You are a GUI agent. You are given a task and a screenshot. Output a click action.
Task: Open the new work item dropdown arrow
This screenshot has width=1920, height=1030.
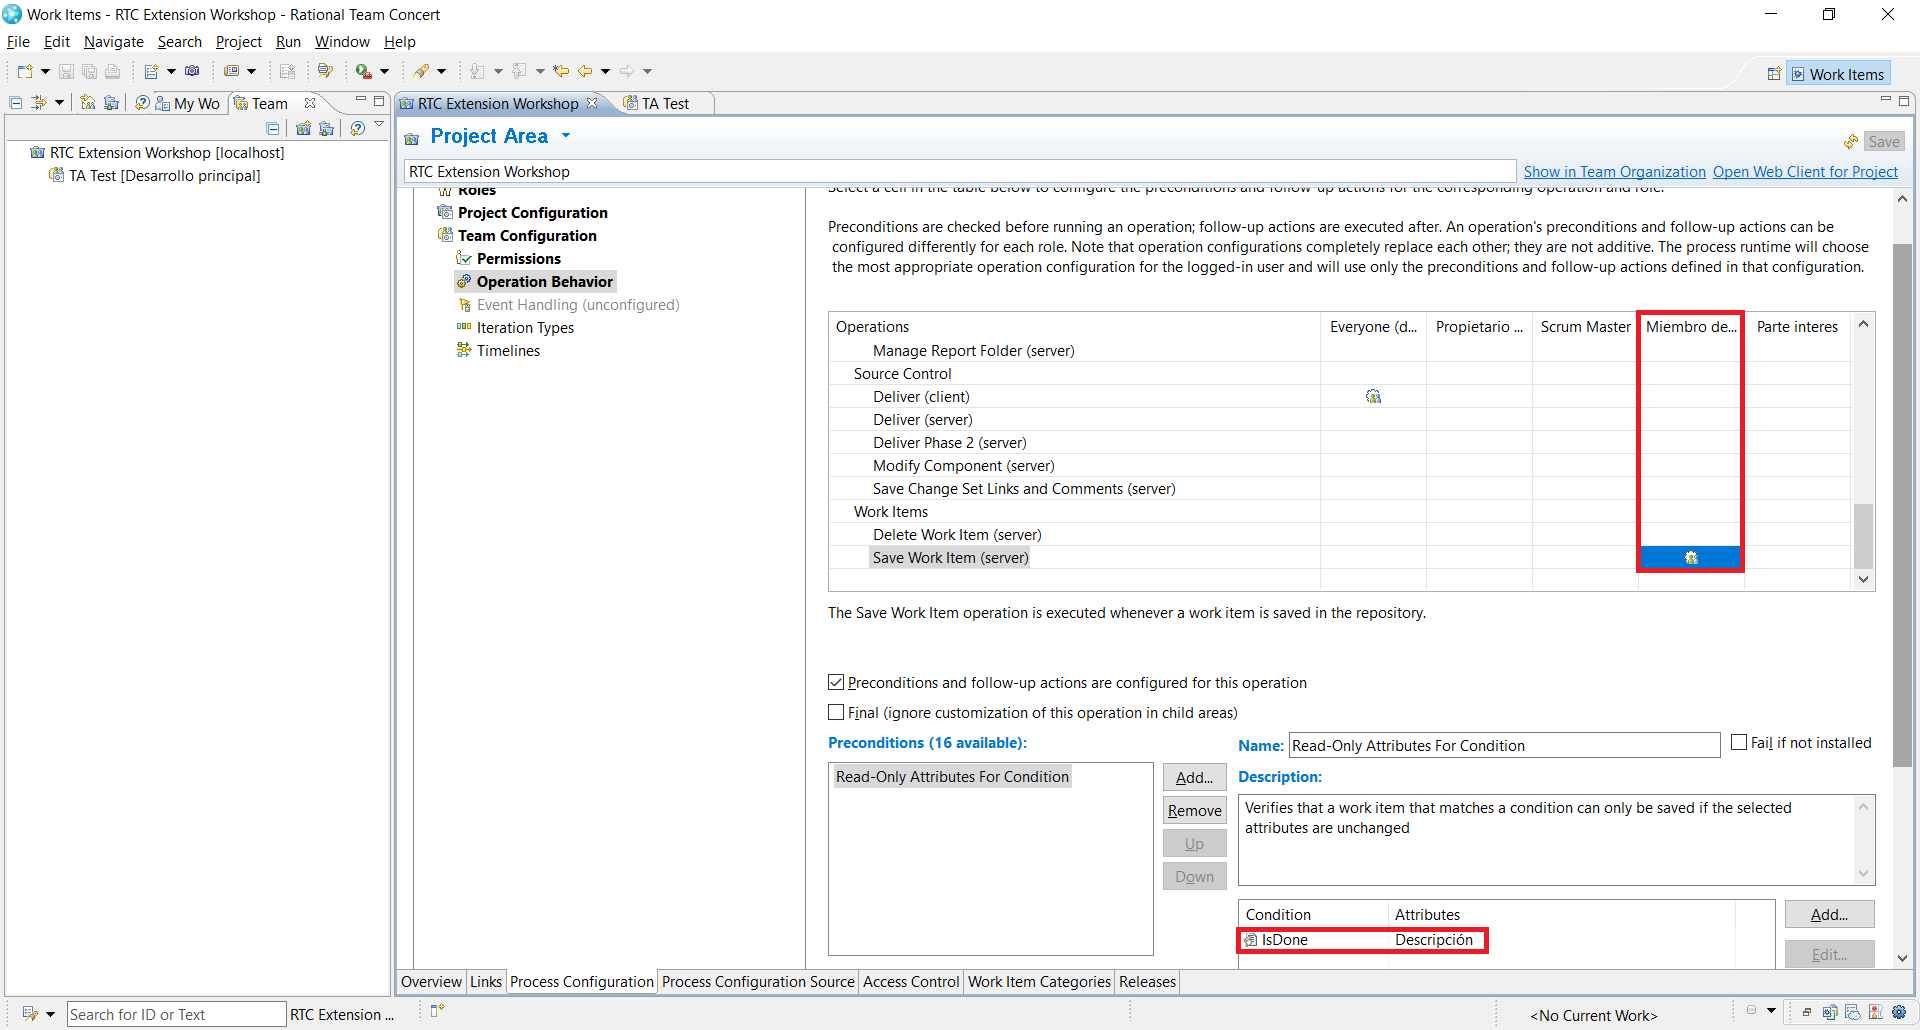click(171, 71)
